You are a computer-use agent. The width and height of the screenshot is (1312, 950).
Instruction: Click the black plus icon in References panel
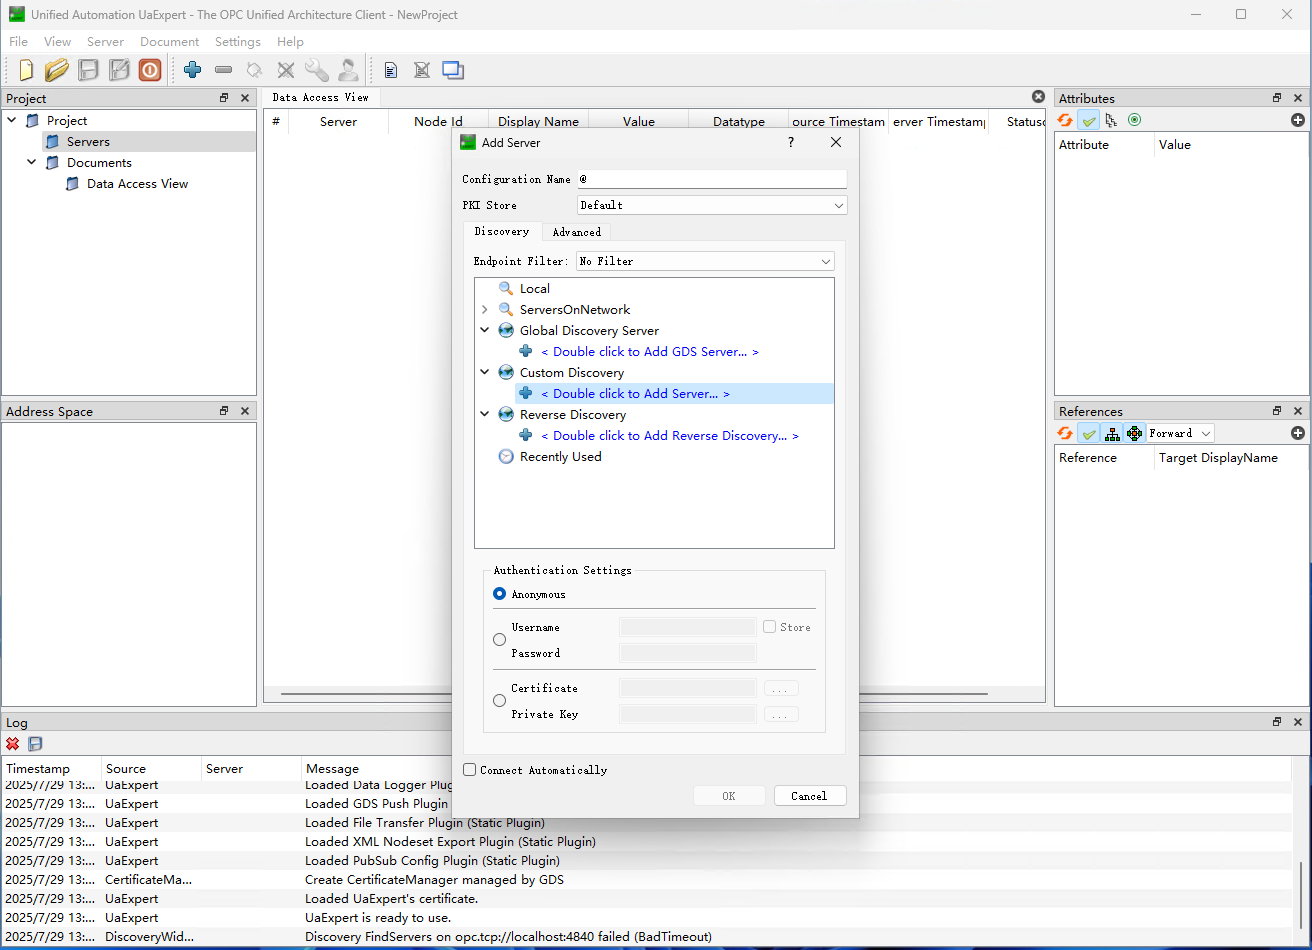(1298, 433)
